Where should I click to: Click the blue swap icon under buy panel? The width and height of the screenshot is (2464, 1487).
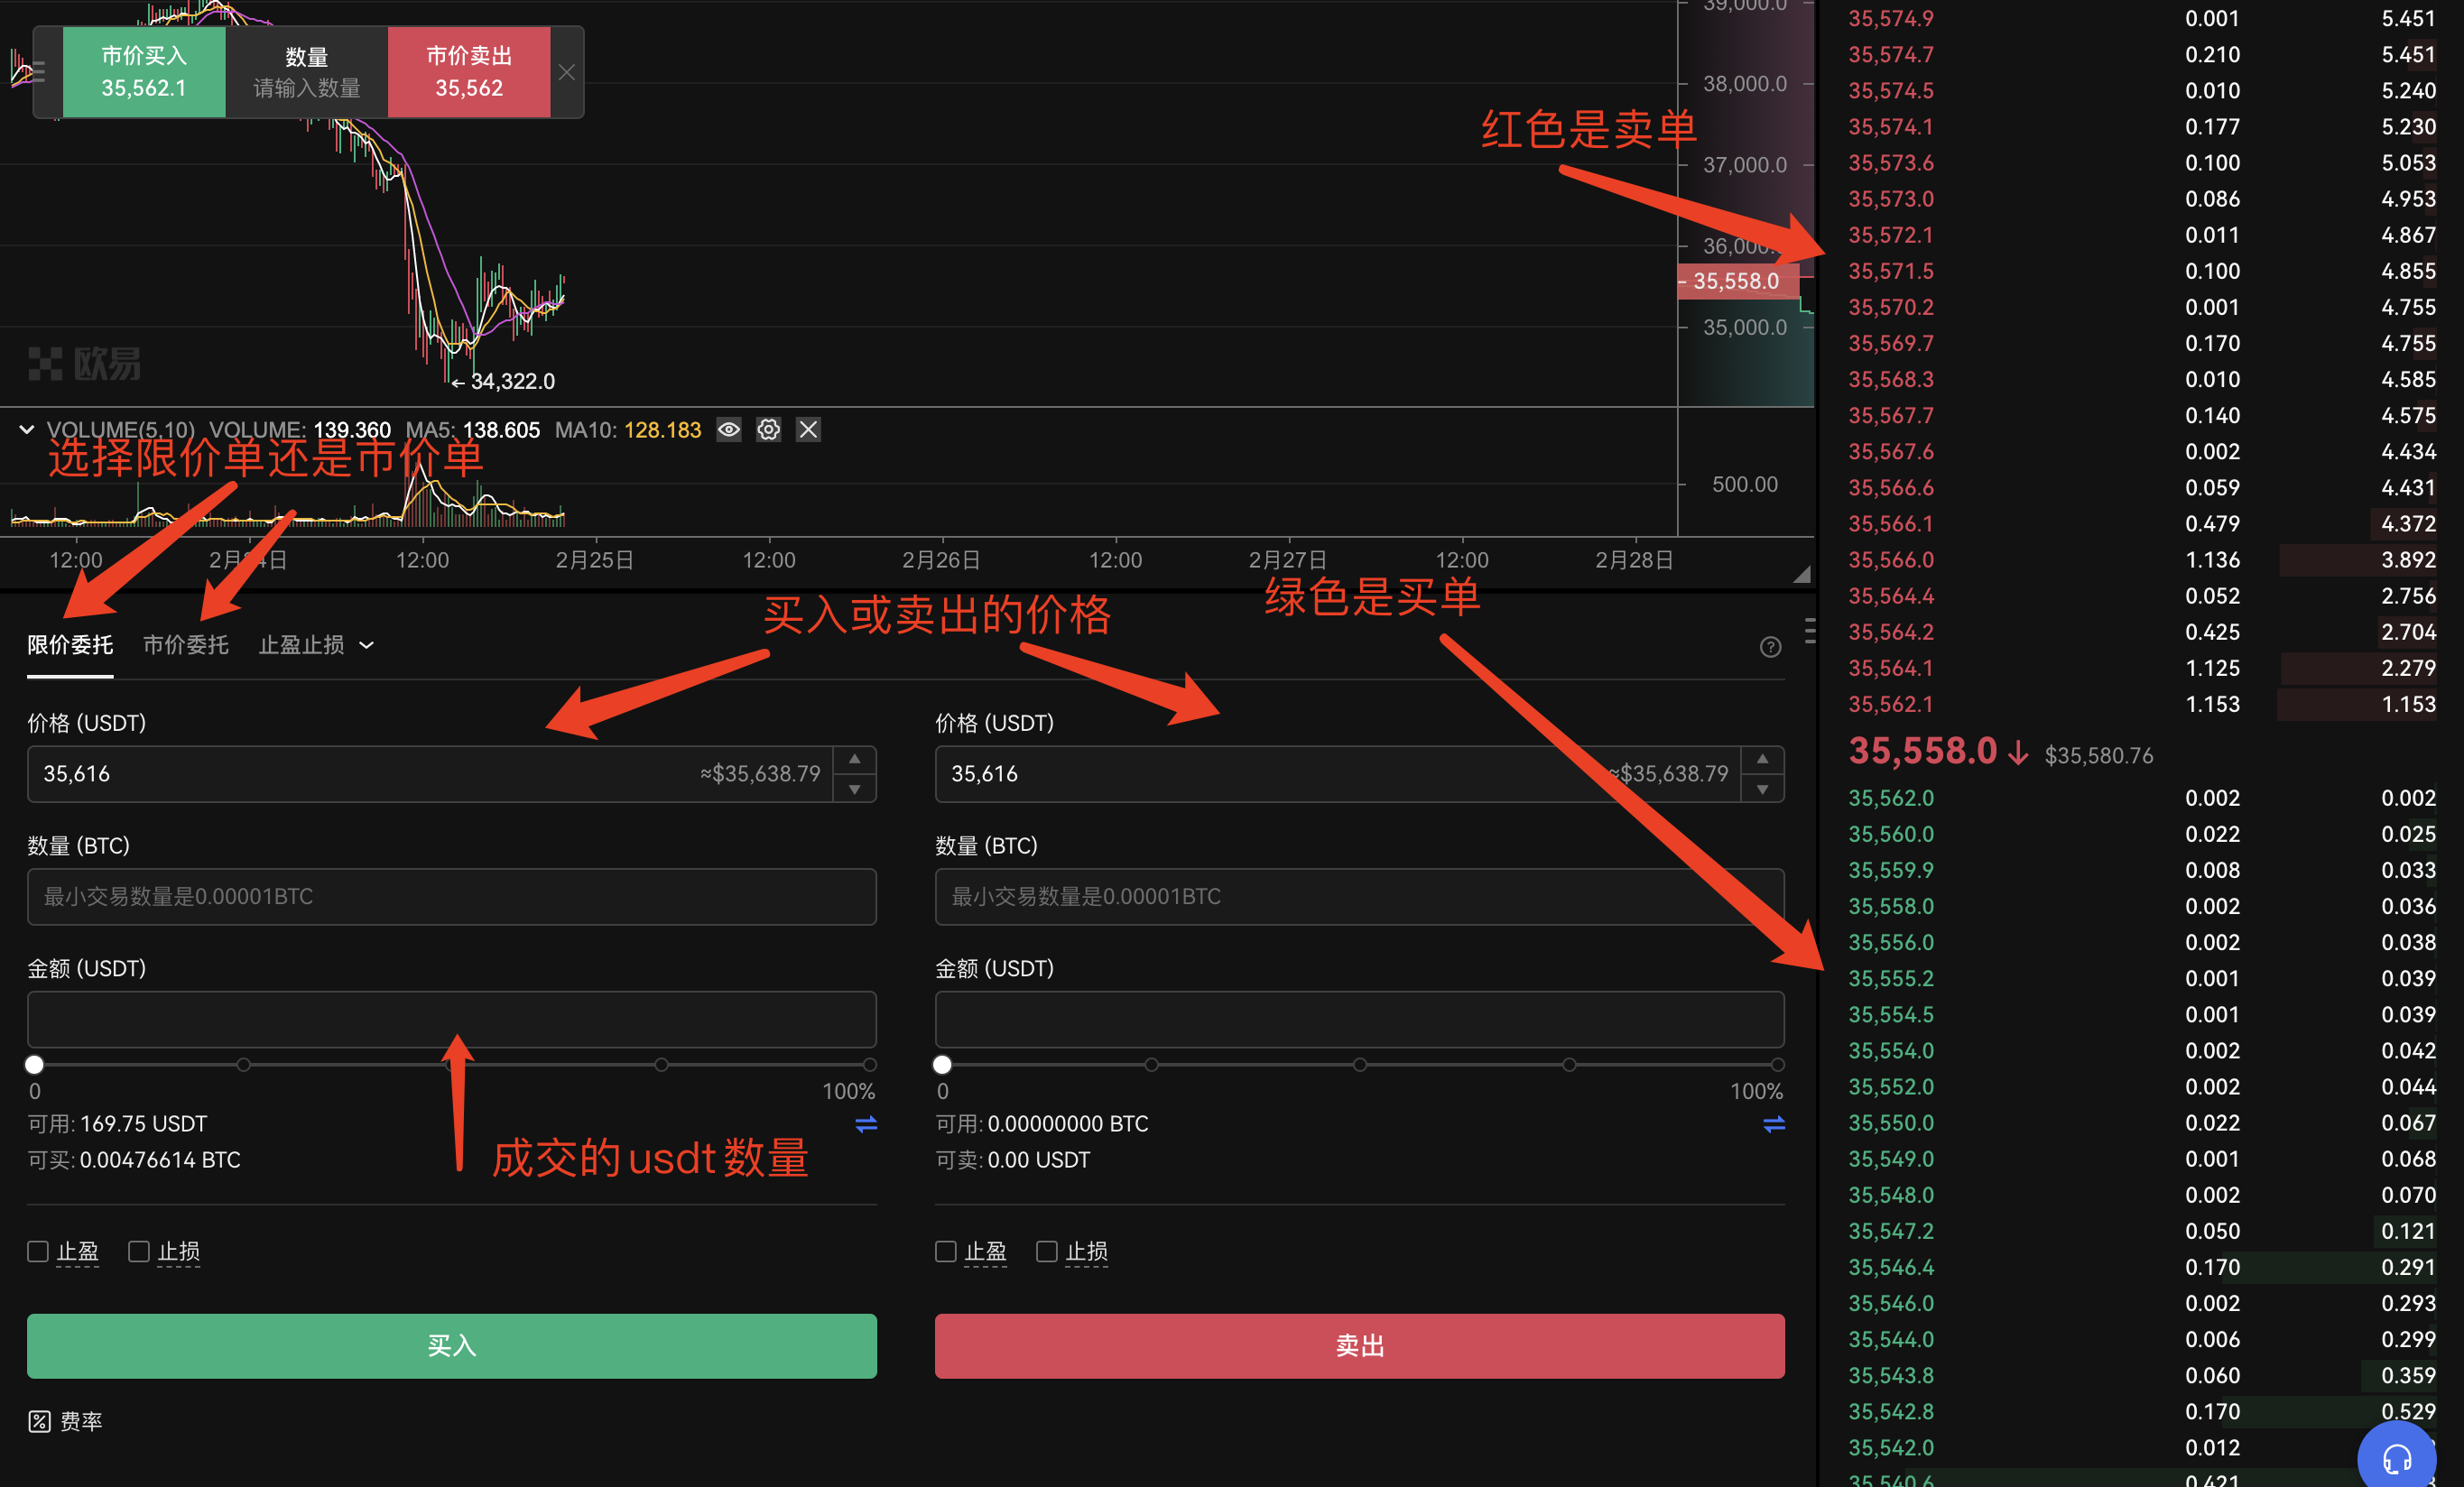pyautogui.click(x=866, y=1124)
